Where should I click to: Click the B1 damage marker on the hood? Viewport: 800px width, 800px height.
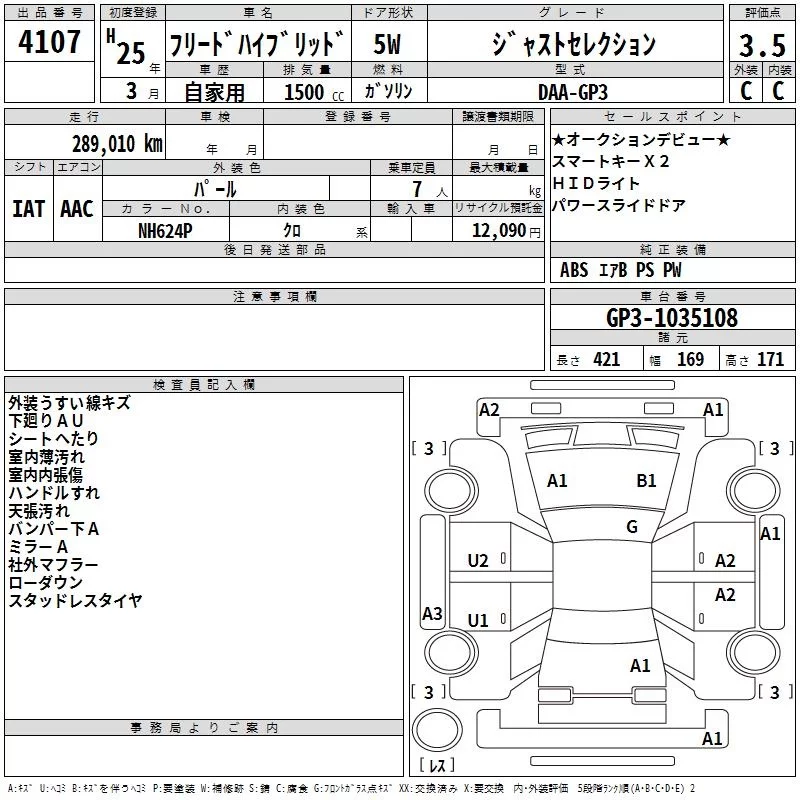pyautogui.click(x=646, y=481)
